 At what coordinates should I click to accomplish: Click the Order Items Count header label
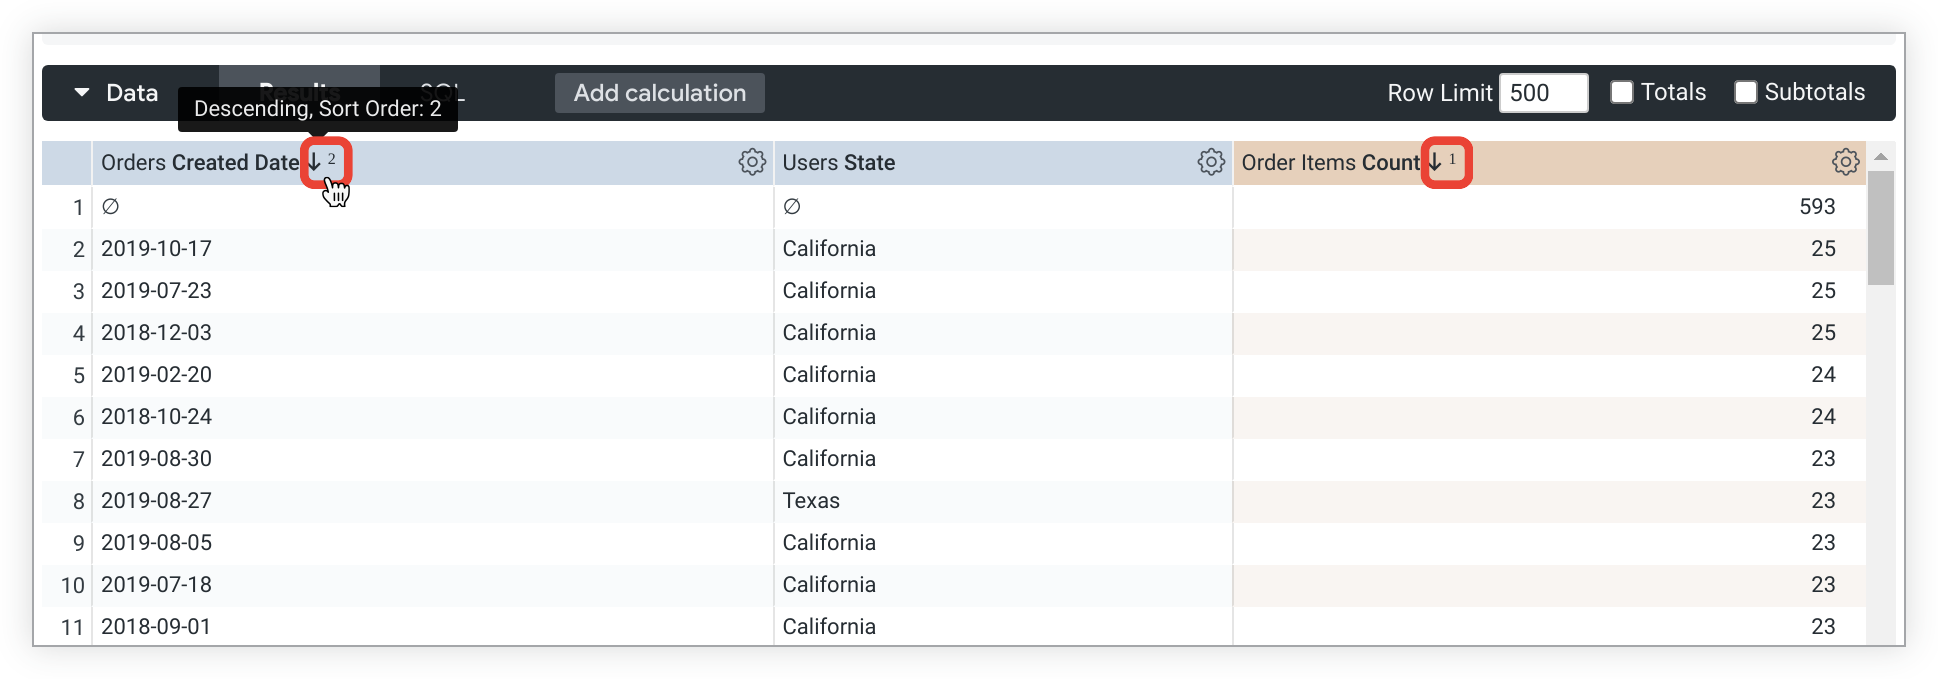pyautogui.click(x=1330, y=163)
